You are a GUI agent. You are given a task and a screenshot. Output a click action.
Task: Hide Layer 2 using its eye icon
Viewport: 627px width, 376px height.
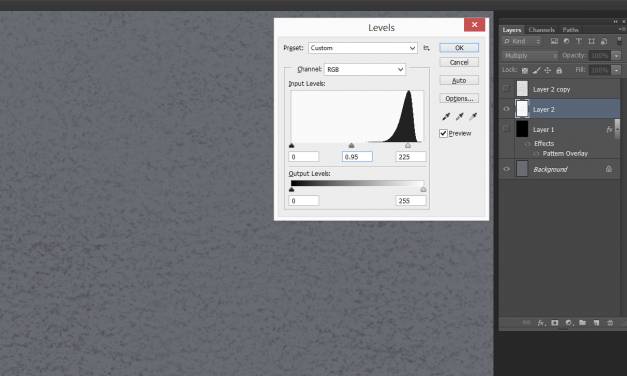506,109
